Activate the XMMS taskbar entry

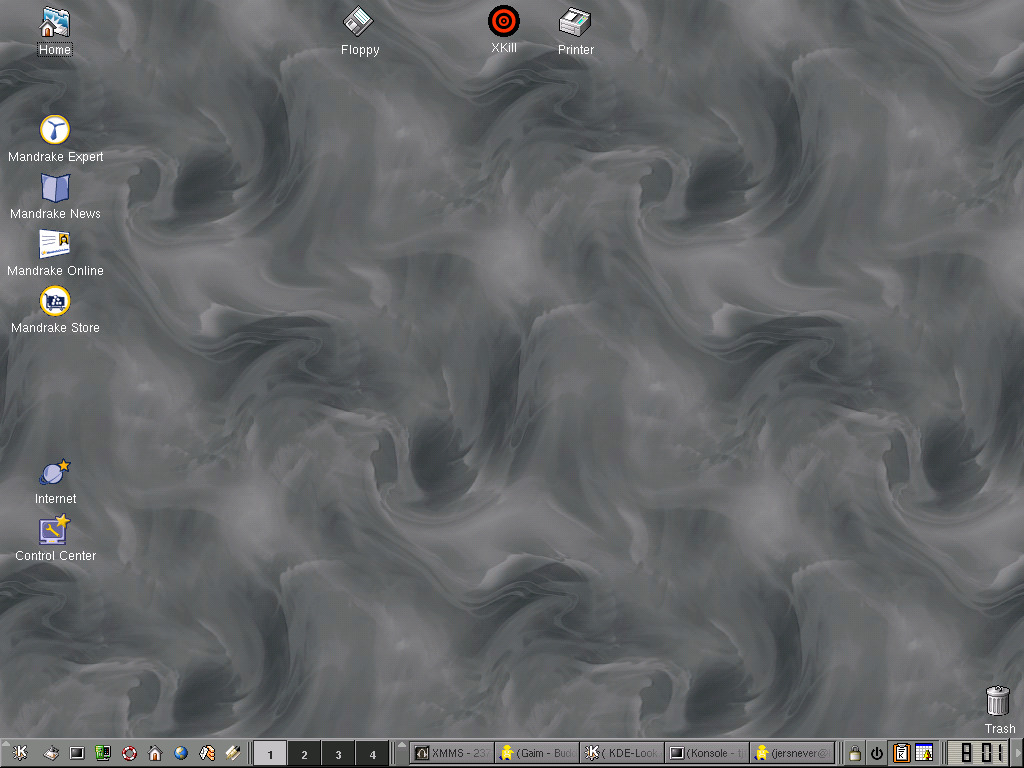(452, 754)
